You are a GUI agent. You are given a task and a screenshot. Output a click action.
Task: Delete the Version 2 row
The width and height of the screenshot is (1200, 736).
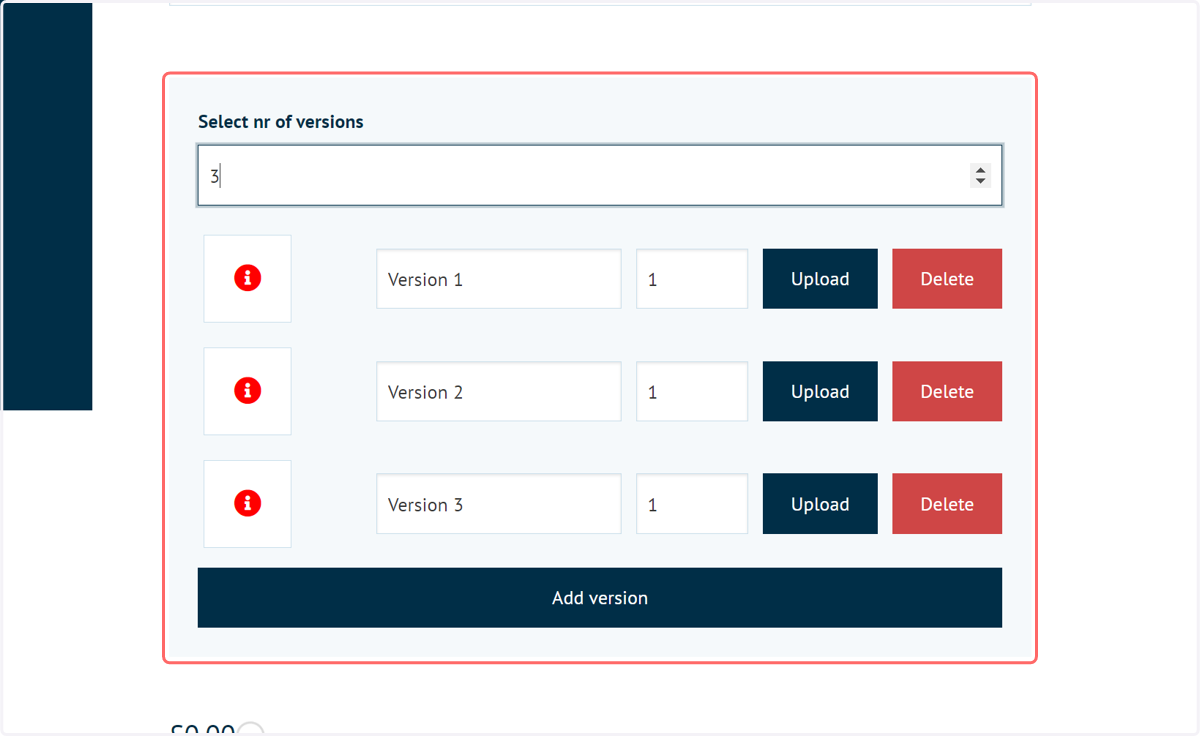pos(947,392)
